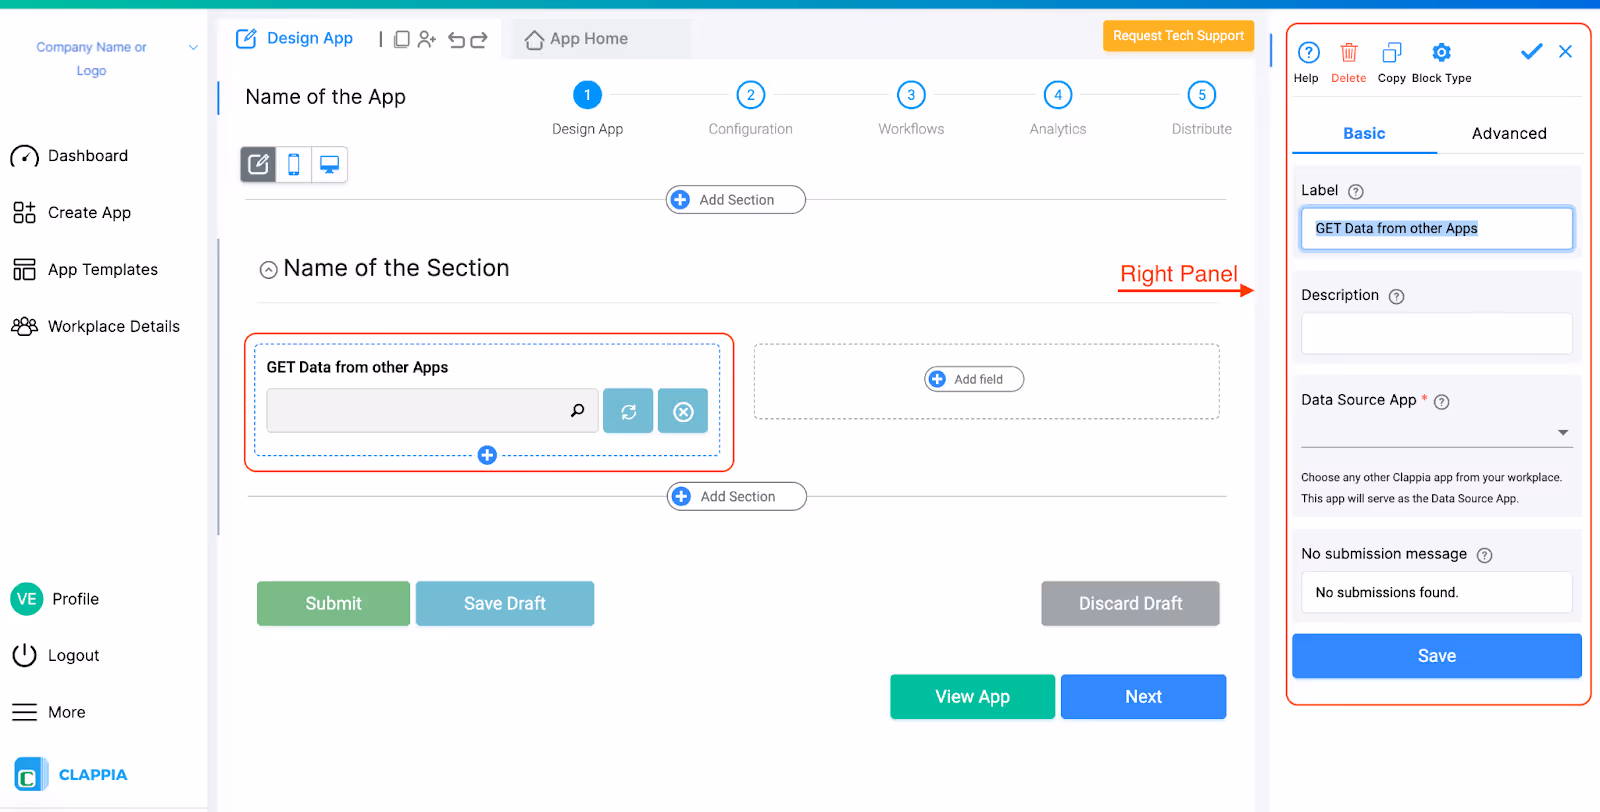
Task: Click Save in the right panel
Action: (x=1437, y=656)
